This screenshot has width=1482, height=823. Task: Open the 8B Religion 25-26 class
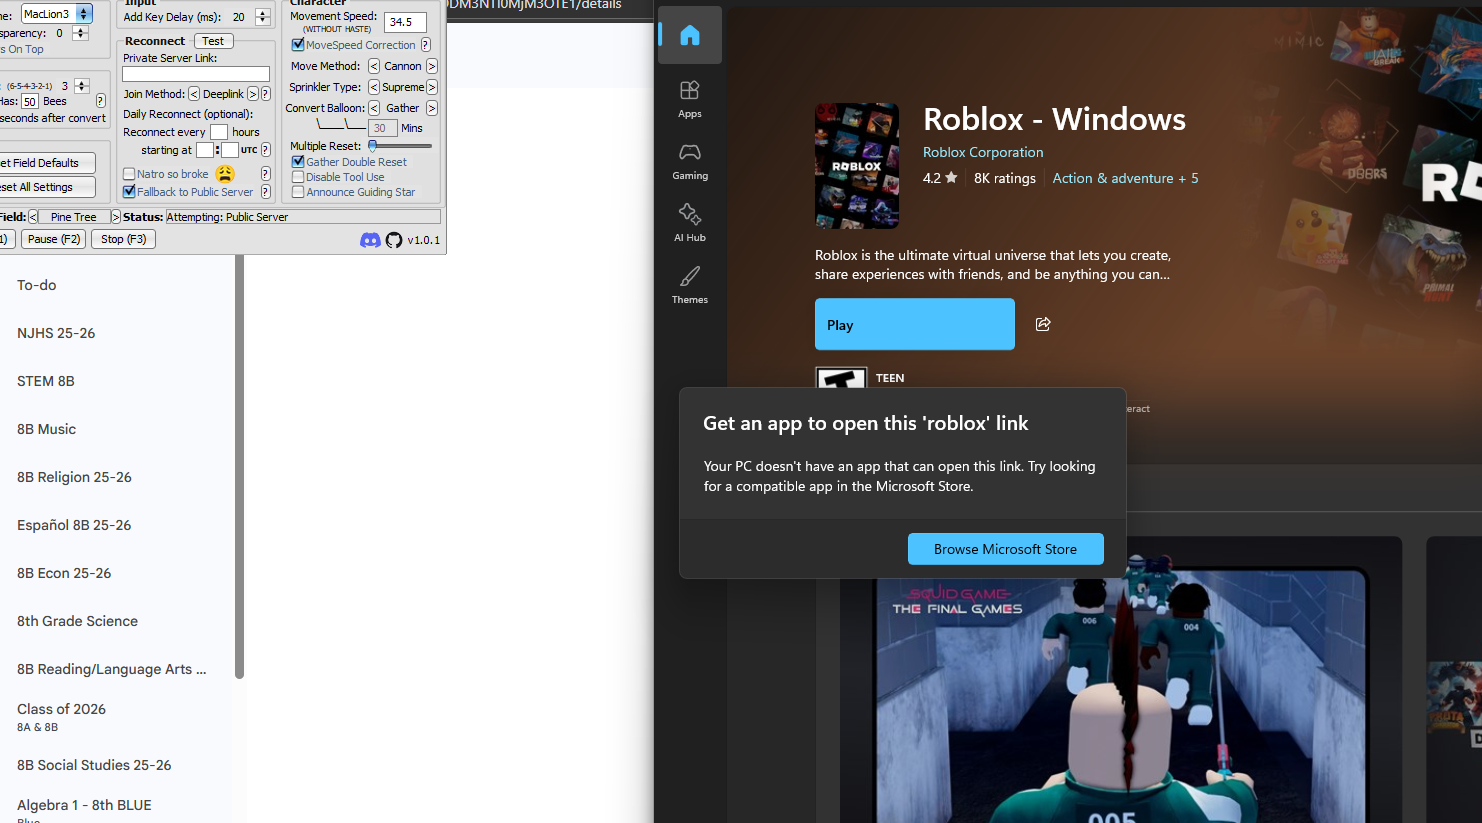tap(75, 477)
